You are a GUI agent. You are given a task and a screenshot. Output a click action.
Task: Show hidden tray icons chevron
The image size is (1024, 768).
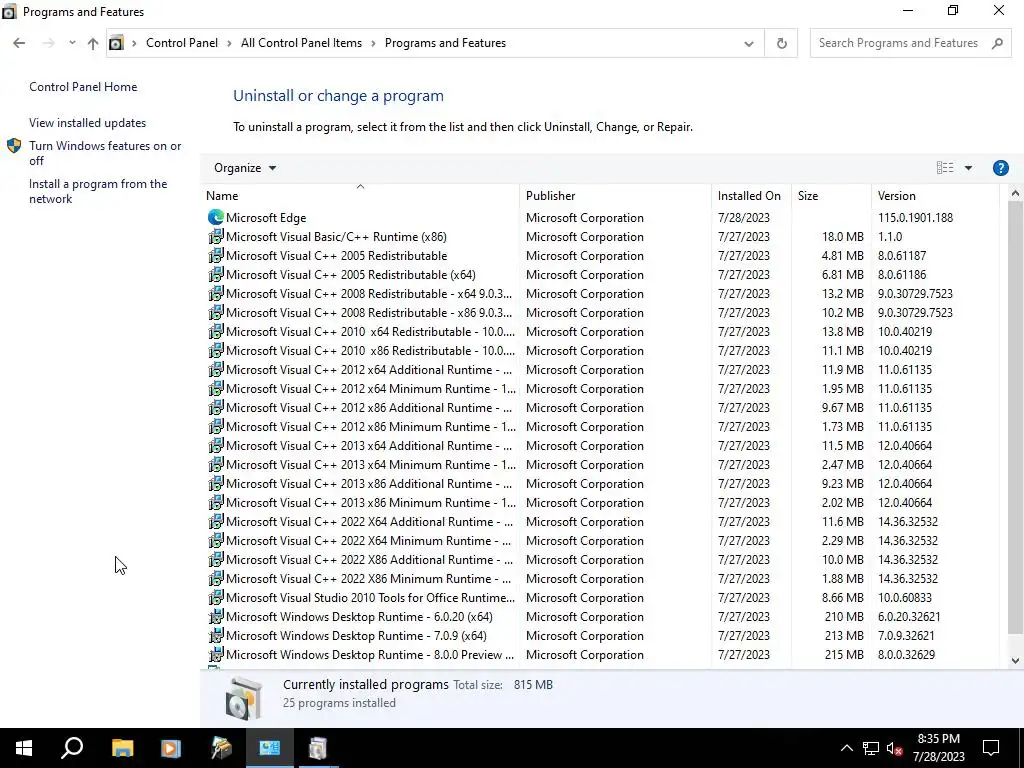[x=846, y=748]
